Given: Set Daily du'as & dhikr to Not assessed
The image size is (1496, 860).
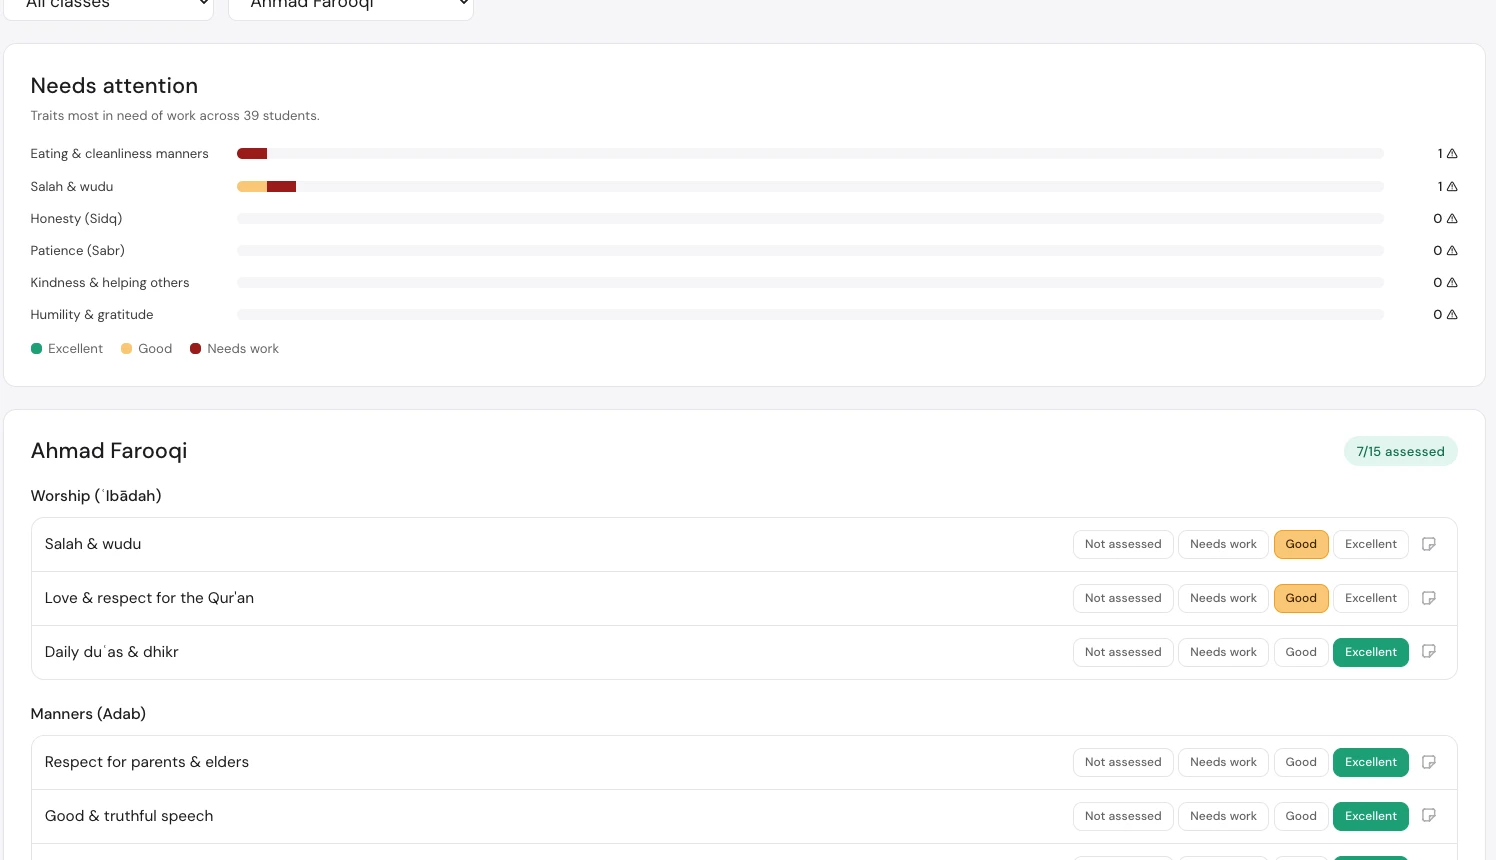Looking at the screenshot, I should point(1123,652).
